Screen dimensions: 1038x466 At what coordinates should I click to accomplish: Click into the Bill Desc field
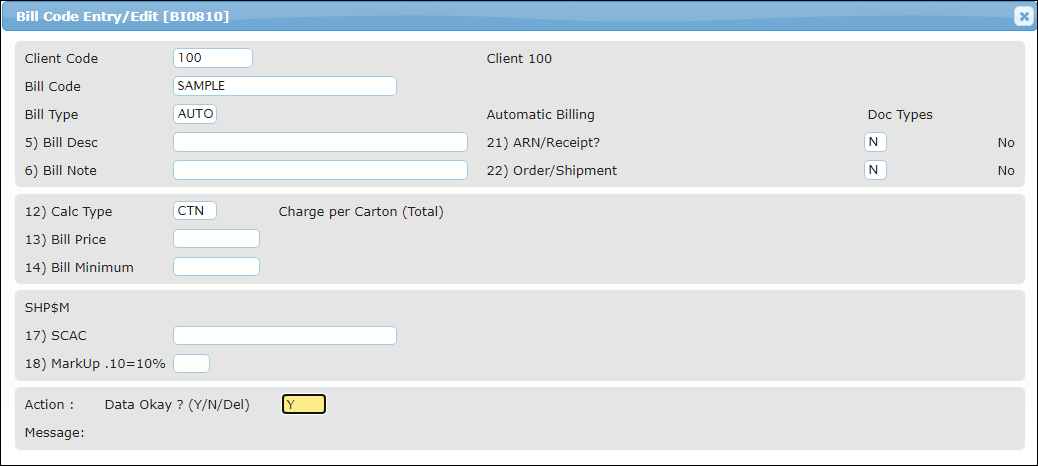pos(320,142)
